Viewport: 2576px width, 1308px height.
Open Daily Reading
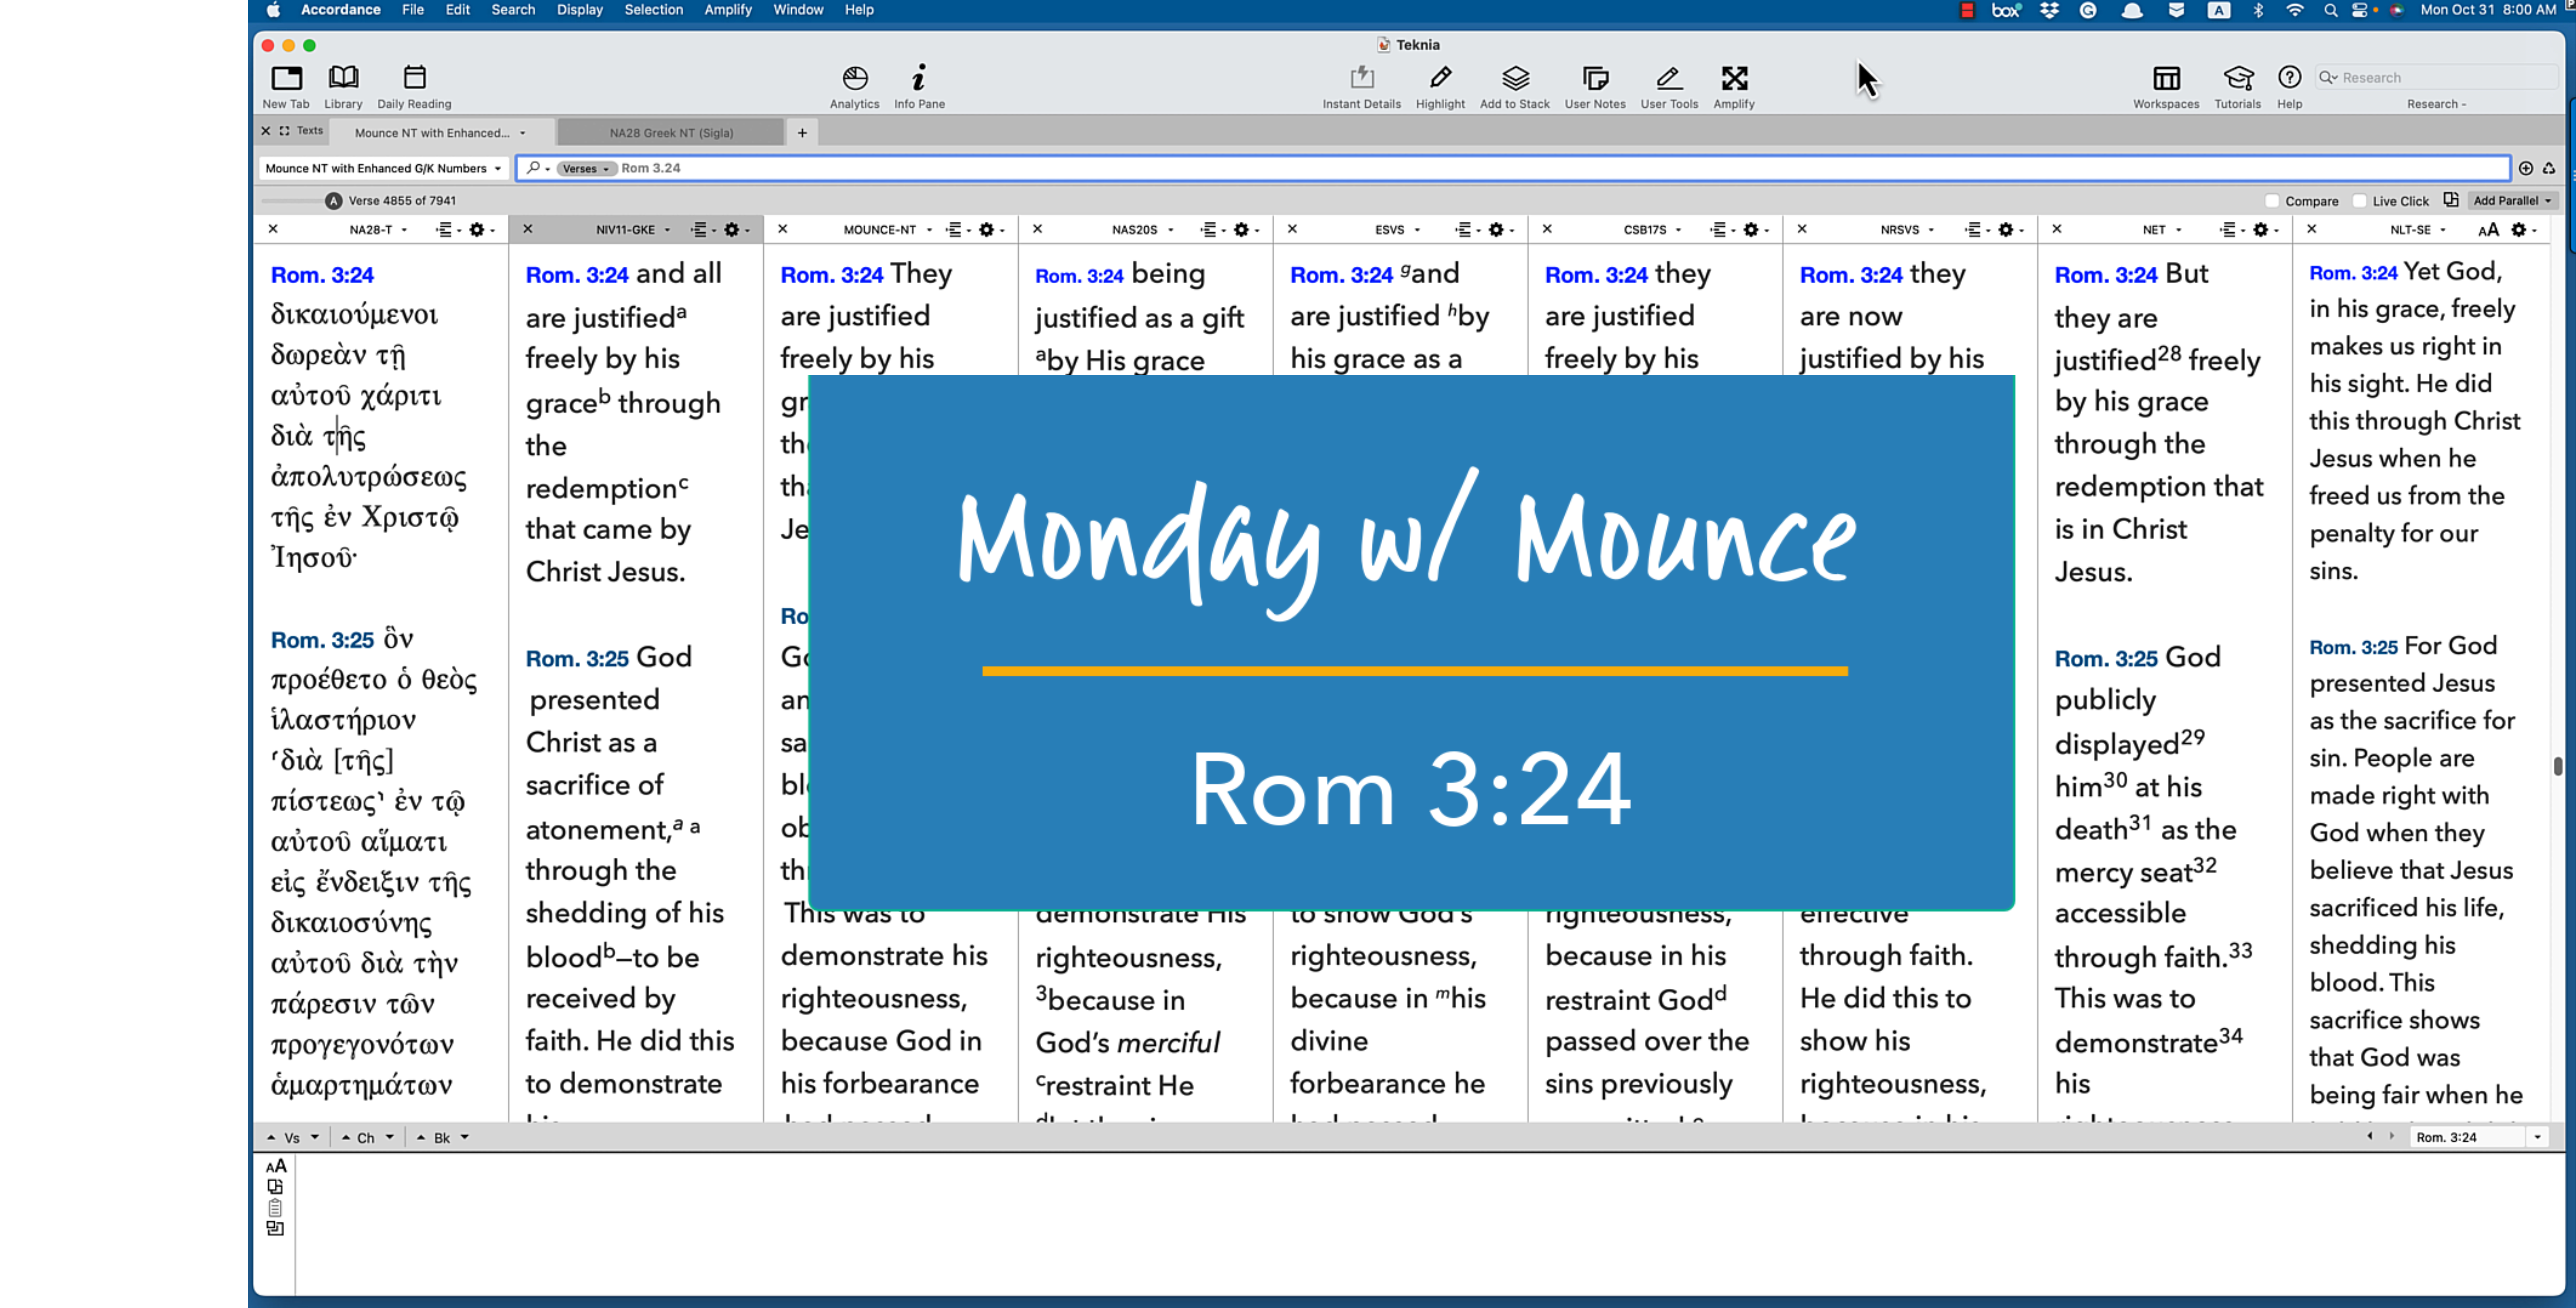(x=414, y=86)
